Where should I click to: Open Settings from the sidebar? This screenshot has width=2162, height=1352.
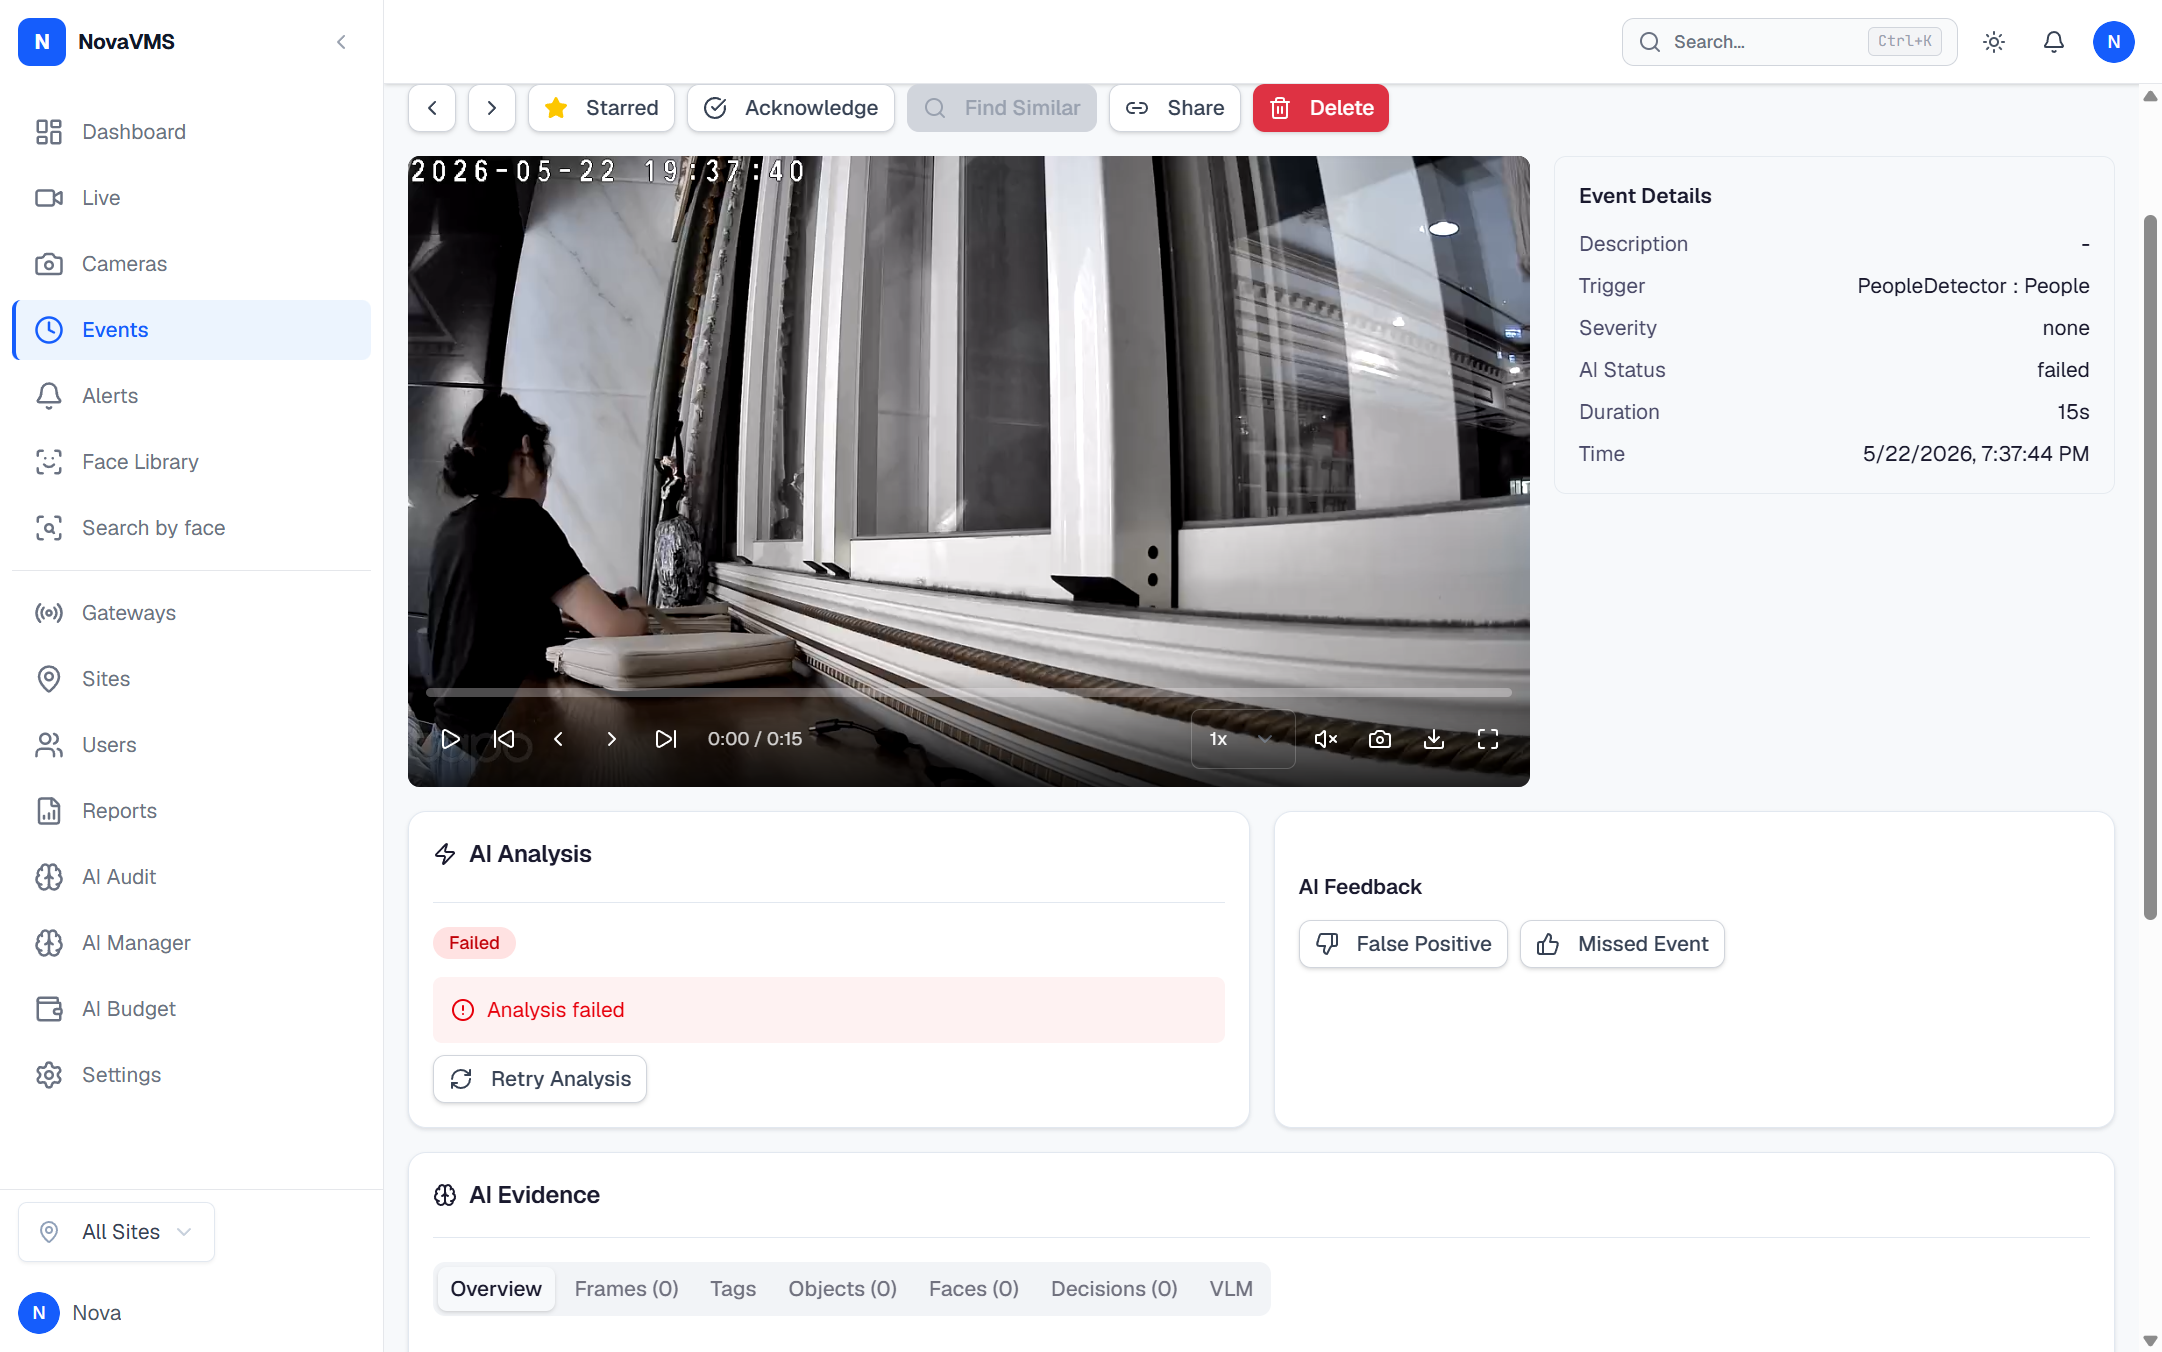coord(191,1075)
